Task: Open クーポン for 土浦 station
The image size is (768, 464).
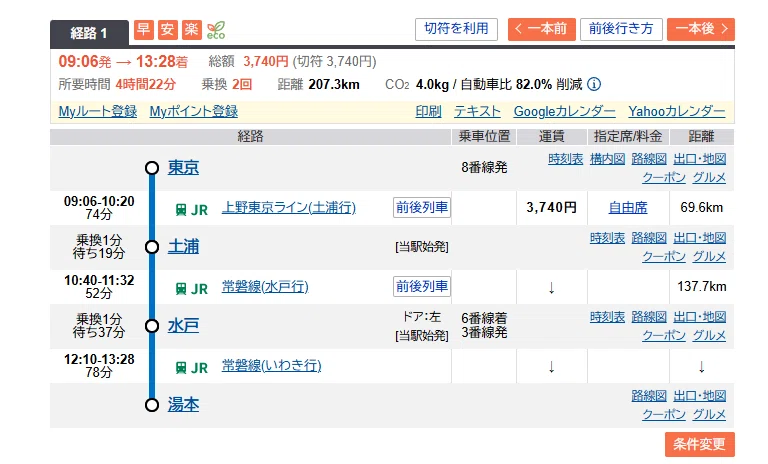Action: pos(664,256)
